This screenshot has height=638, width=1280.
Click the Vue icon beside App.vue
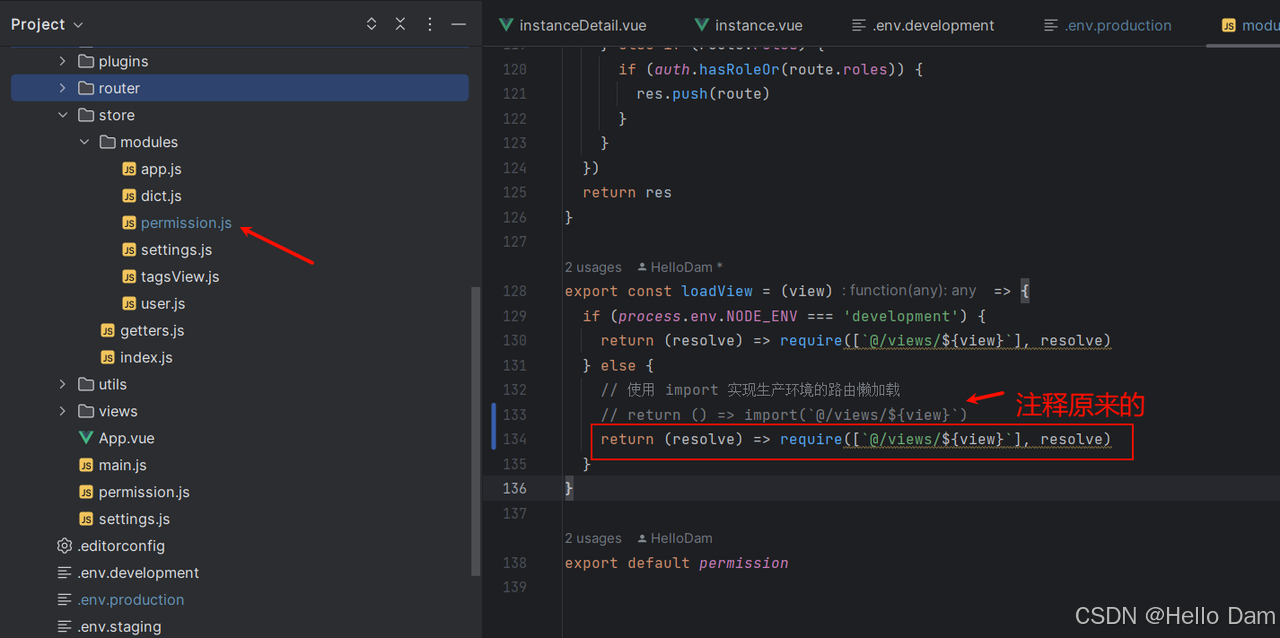[86, 438]
